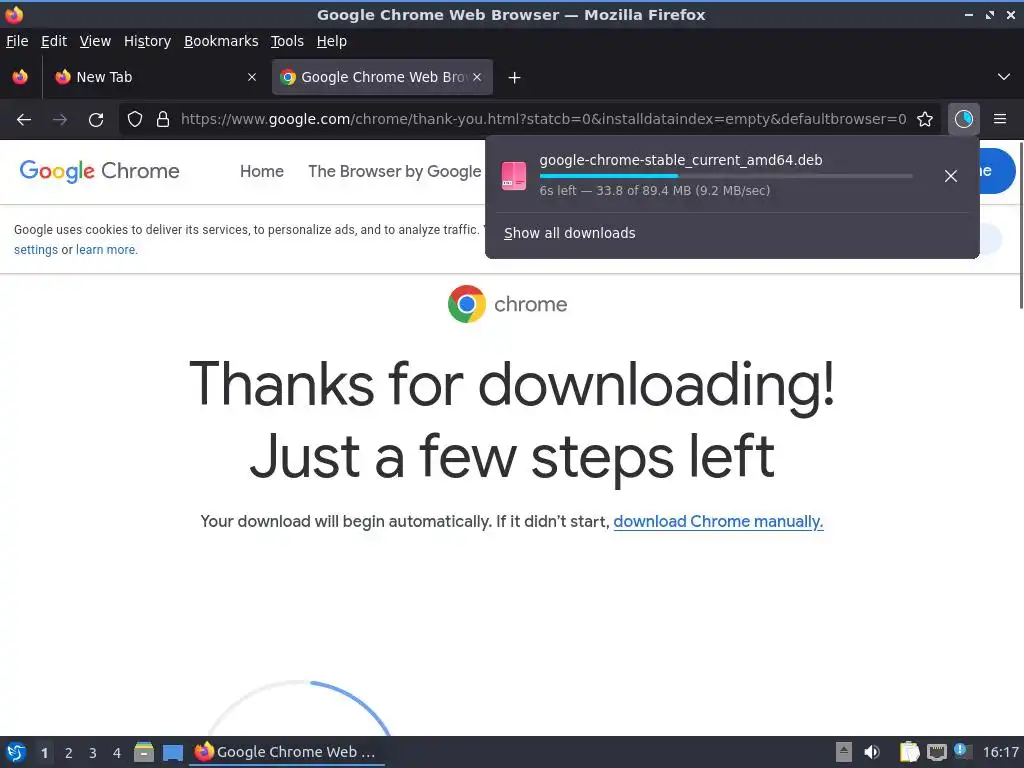Open clipboard manager tray icon
The height and width of the screenshot is (768, 1024).
click(x=909, y=752)
